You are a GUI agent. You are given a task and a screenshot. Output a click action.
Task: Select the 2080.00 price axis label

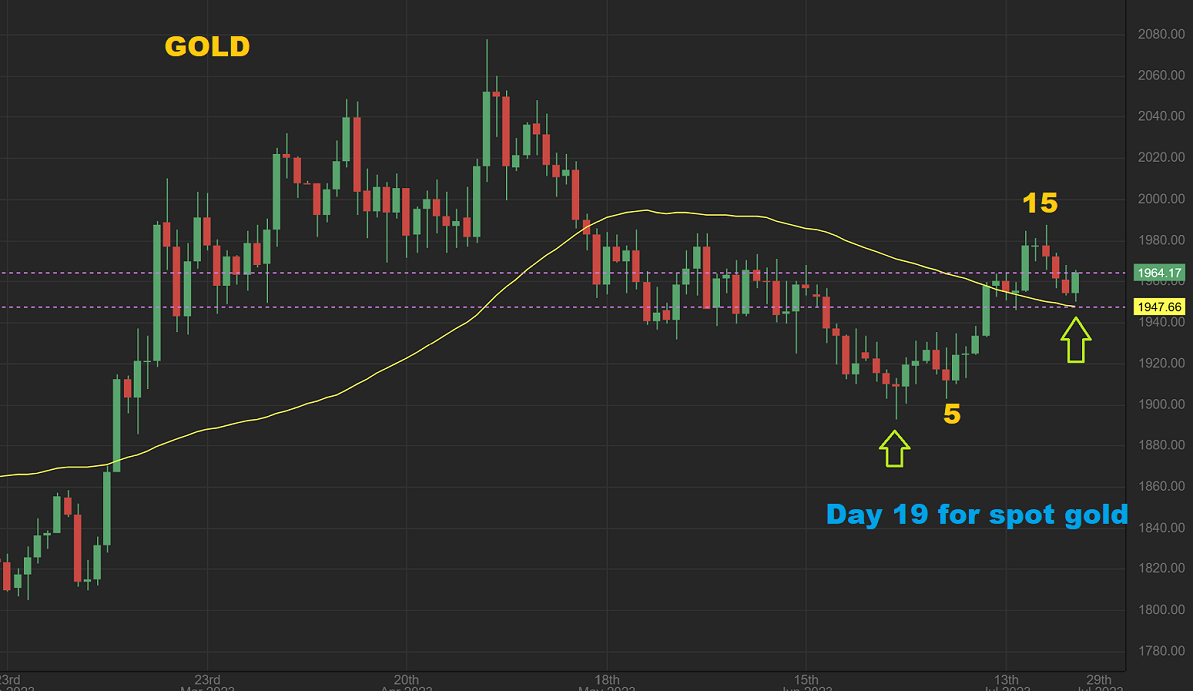[1161, 34]
